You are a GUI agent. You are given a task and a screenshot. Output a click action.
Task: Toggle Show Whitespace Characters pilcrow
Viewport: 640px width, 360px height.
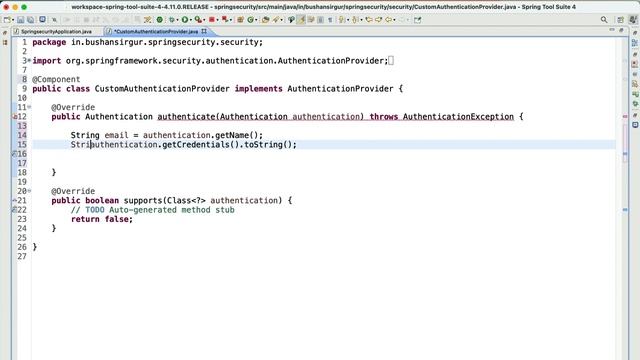pos(330,20)
